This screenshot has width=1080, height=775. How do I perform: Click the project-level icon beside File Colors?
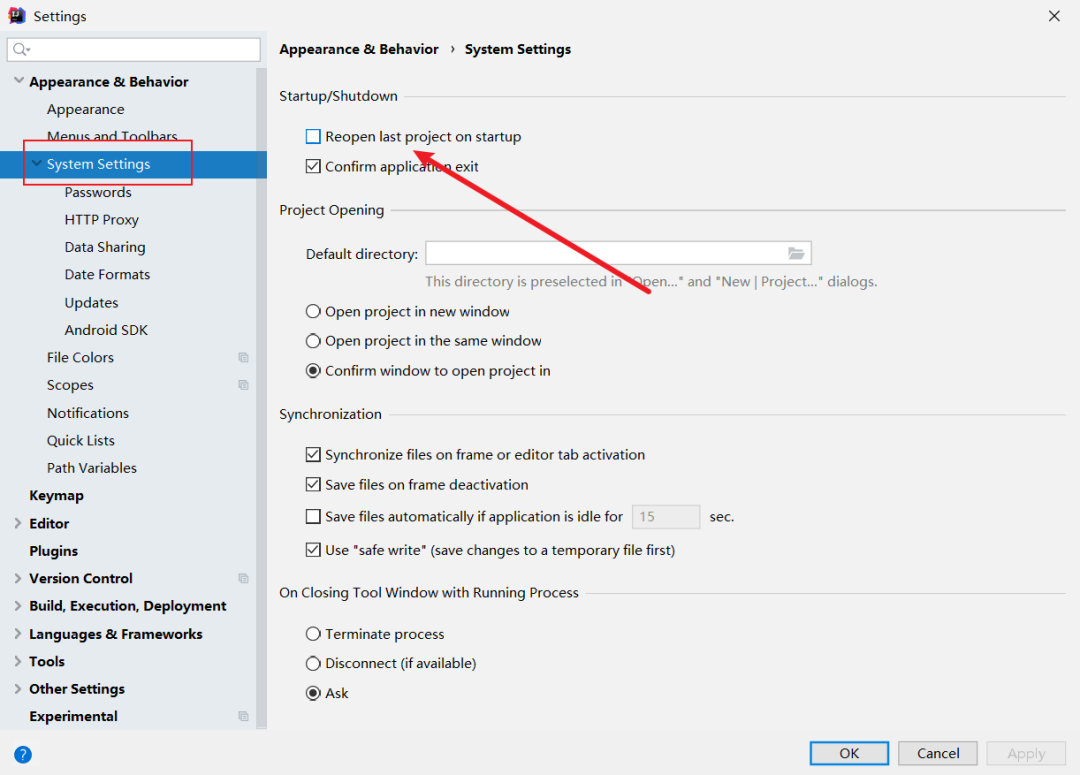click(243, 358)
